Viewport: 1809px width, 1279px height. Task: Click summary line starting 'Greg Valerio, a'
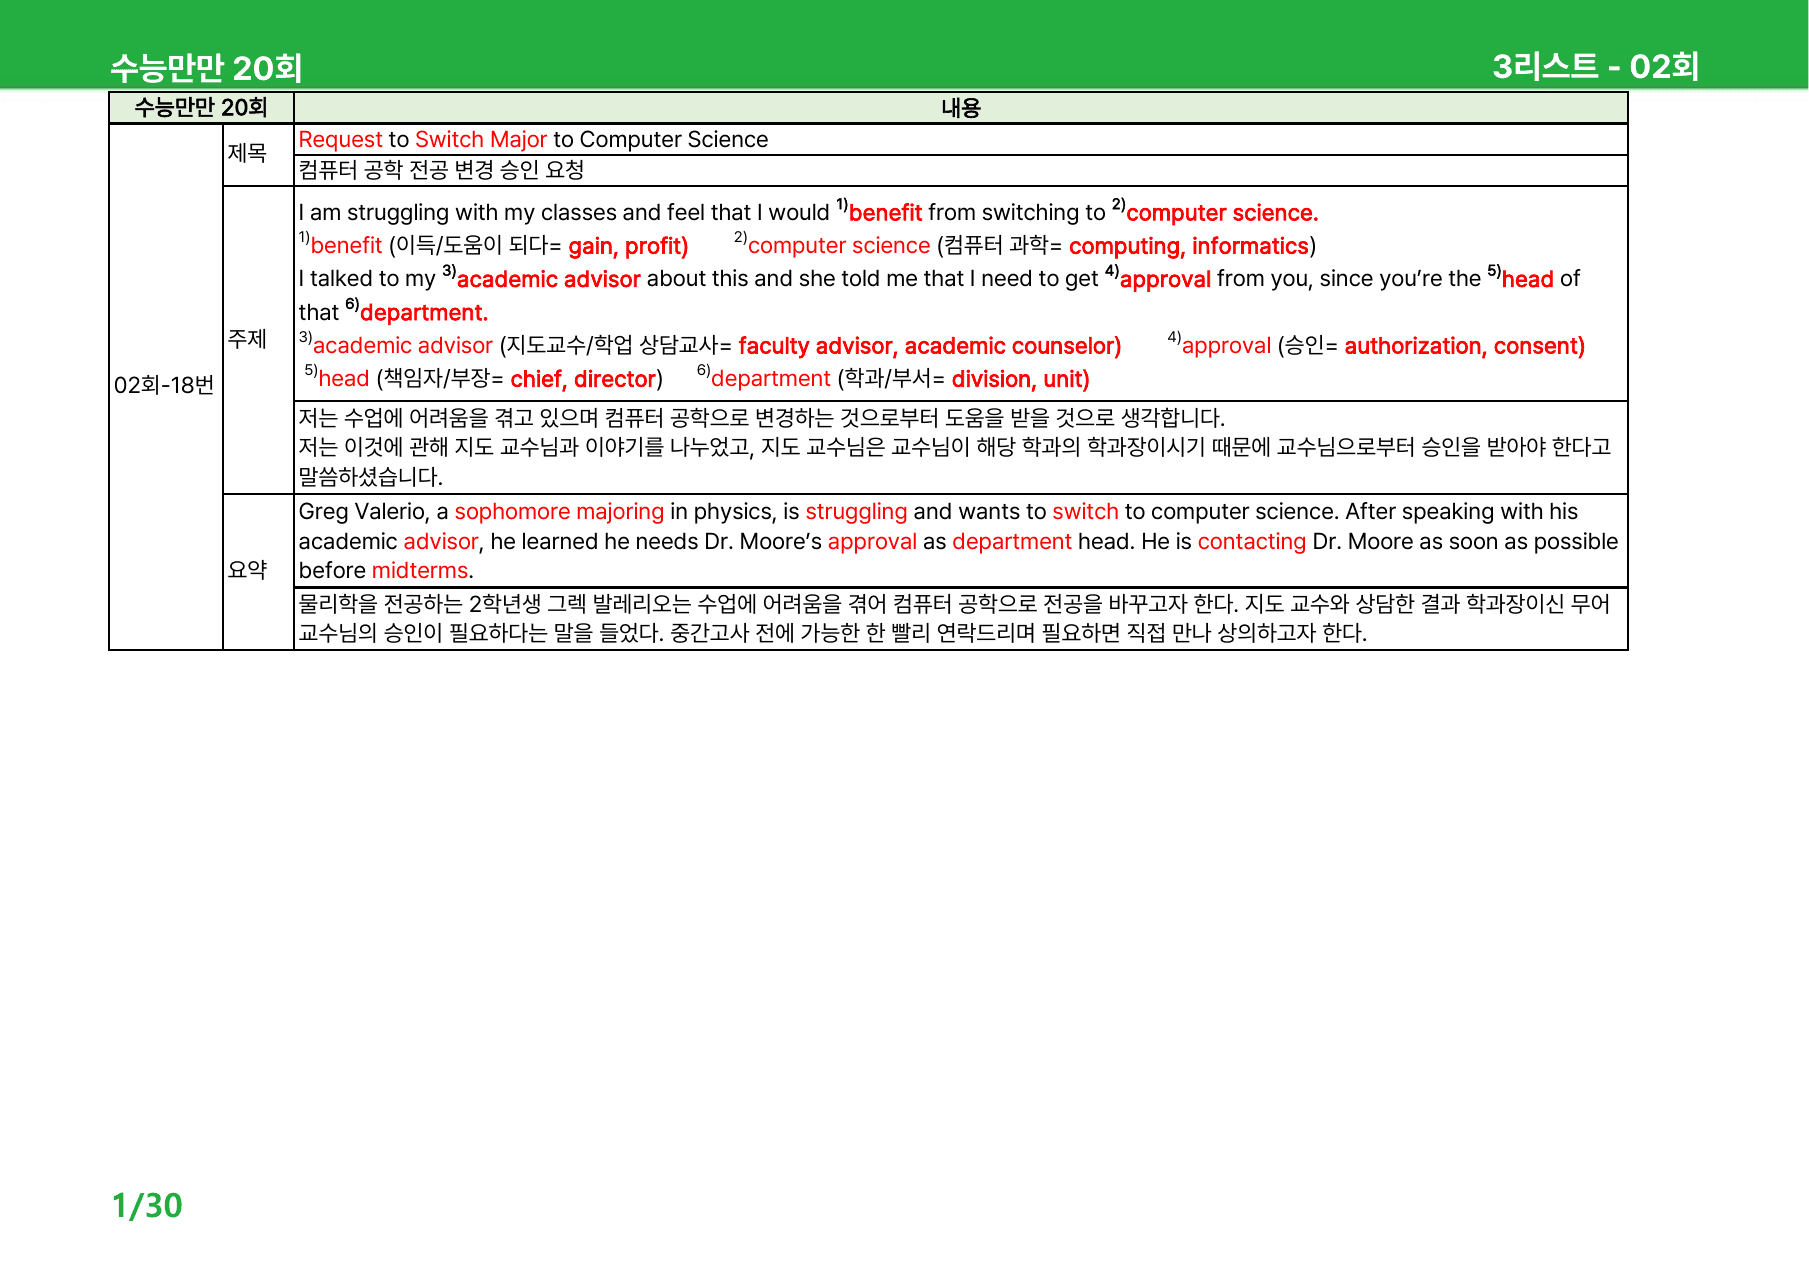pos(938,512)
